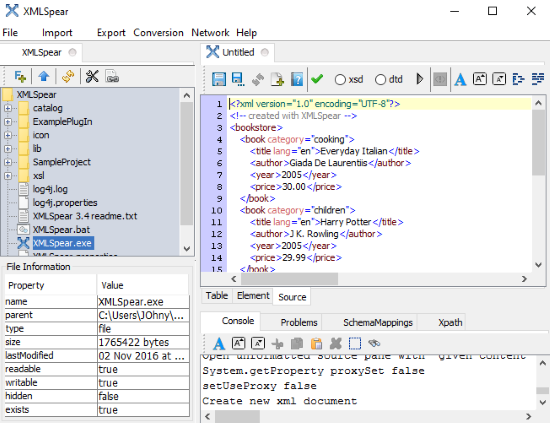This screenshot has width=550, height=423.
Task: Click the editor vertical scroll down arrow
Action: (538, 265)
